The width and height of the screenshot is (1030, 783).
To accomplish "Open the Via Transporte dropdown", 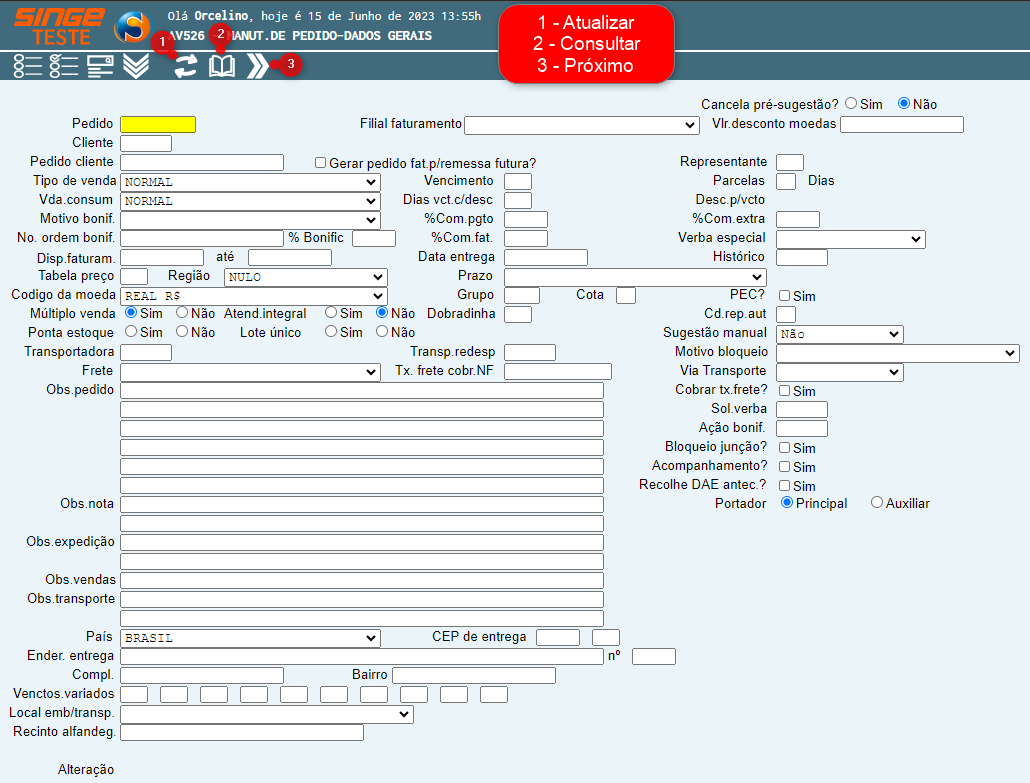I will 840,372.
